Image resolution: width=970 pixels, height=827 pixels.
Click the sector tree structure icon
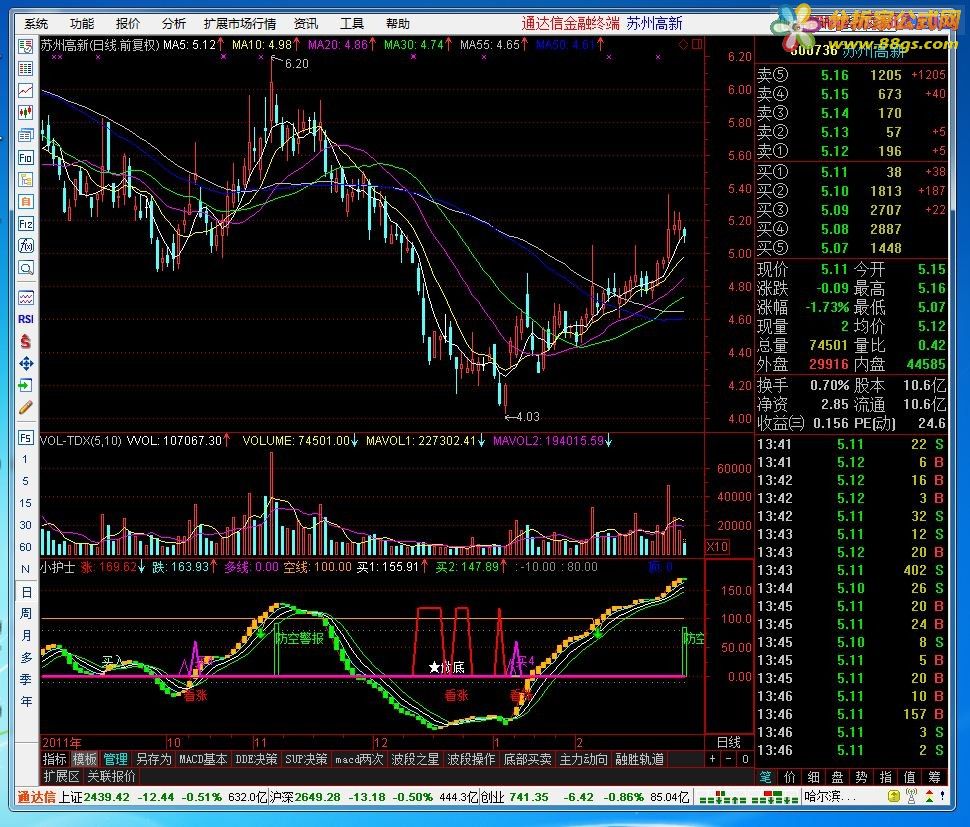pos(25,180)
